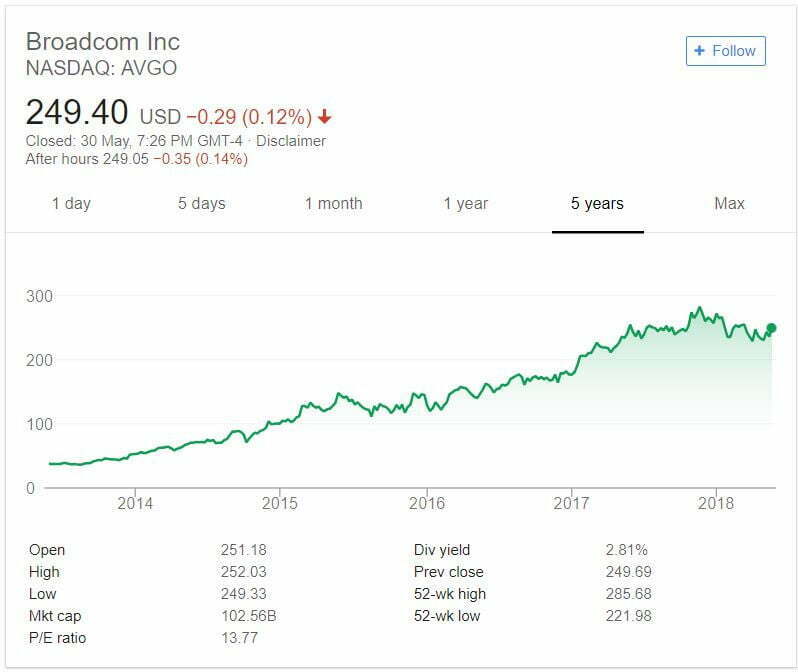Click the 2016 label on chart axis
Screen dimensions: 798x672
pos(426,503)
